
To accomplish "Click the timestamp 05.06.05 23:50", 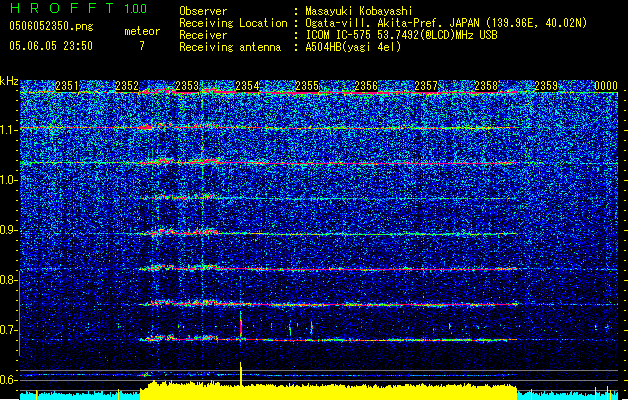I will (x=51, y=46).
